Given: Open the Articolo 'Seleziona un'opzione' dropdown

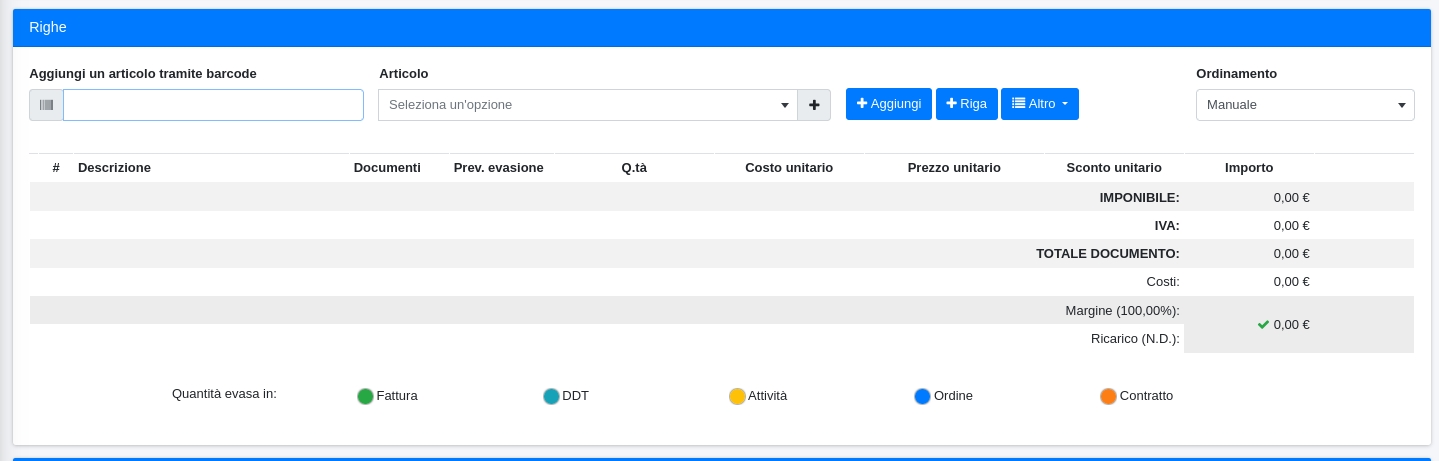Looking at the screenshot, I should tap(588, 105).
